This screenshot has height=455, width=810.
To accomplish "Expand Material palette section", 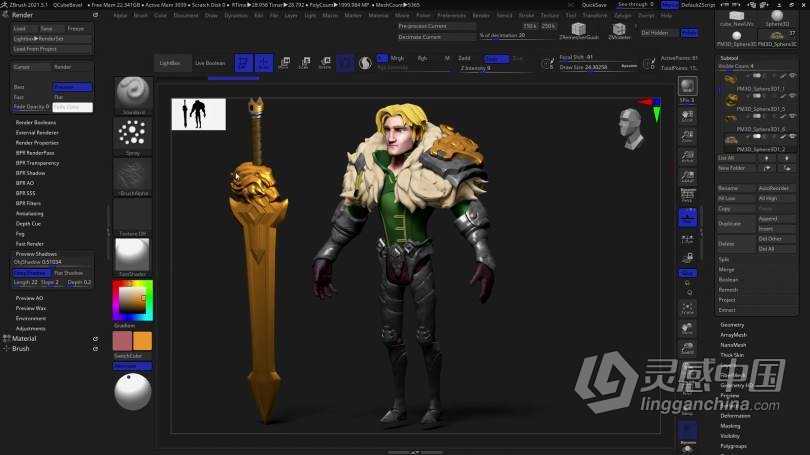I will click(x=24, y=339).
